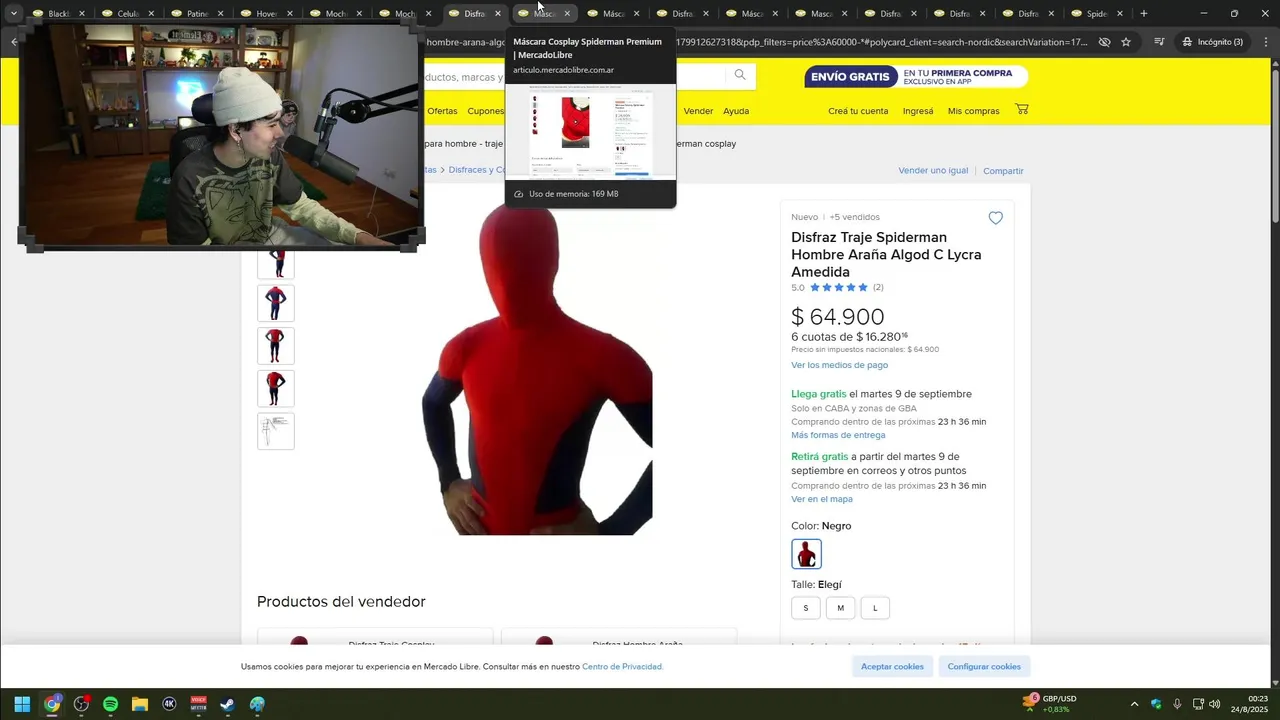Image resolution: width=1280 pixels, height=720 pixels.
Task: Click the Compartir link
Action: click(1003, 171)
